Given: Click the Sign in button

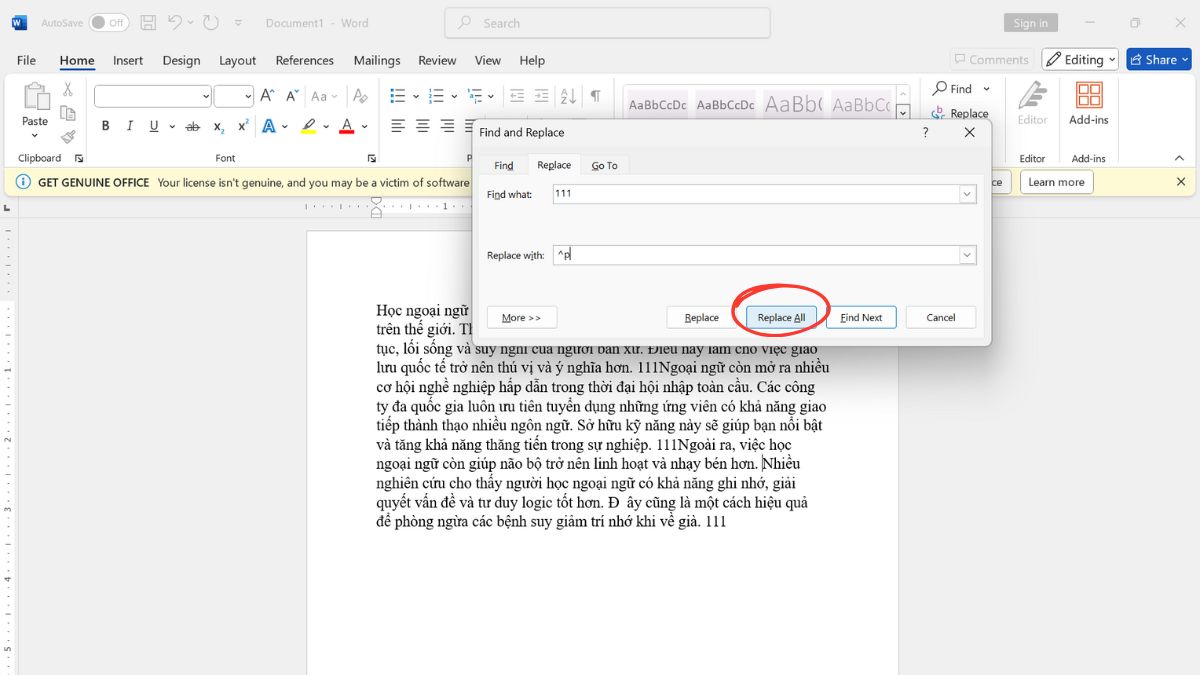Looking at the screenshot, I should pyautogui.click(x=1030, y=22).
